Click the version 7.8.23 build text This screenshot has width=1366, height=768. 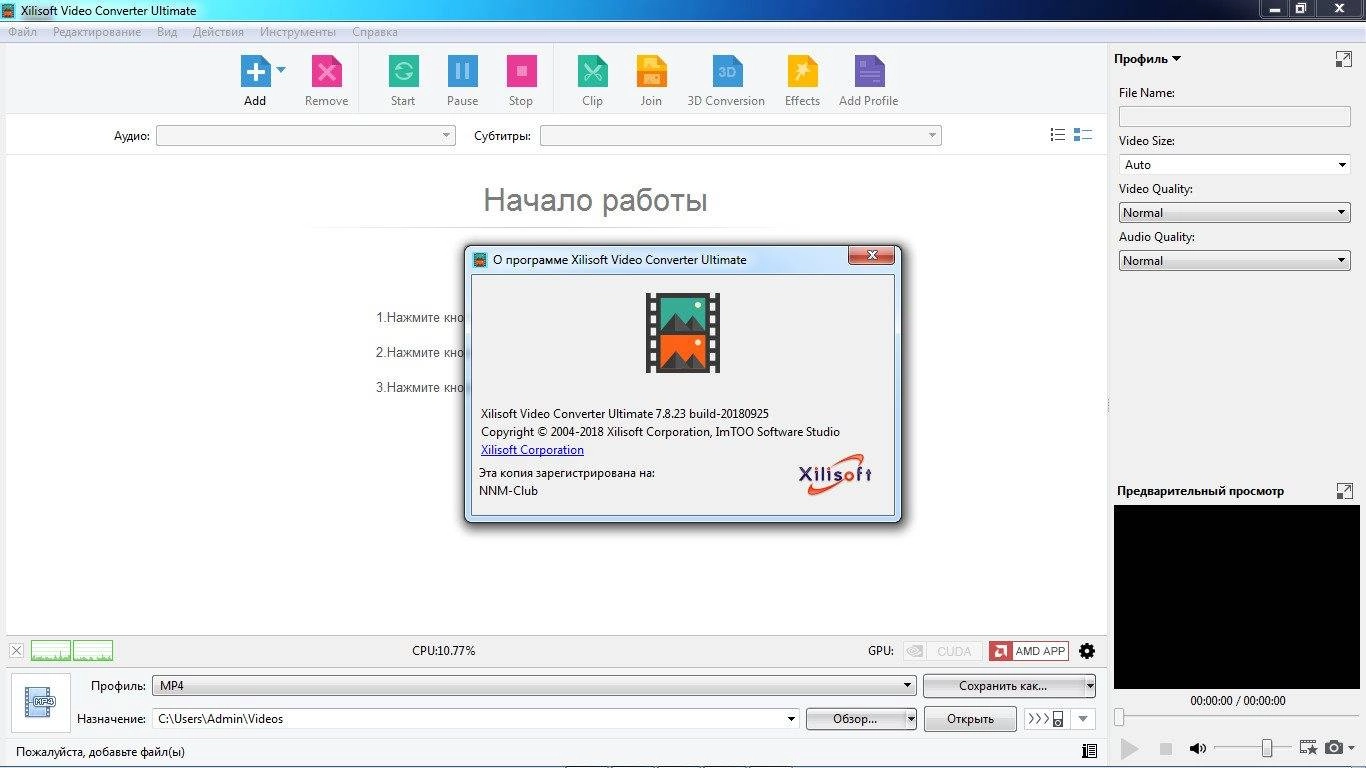[625, 414]
